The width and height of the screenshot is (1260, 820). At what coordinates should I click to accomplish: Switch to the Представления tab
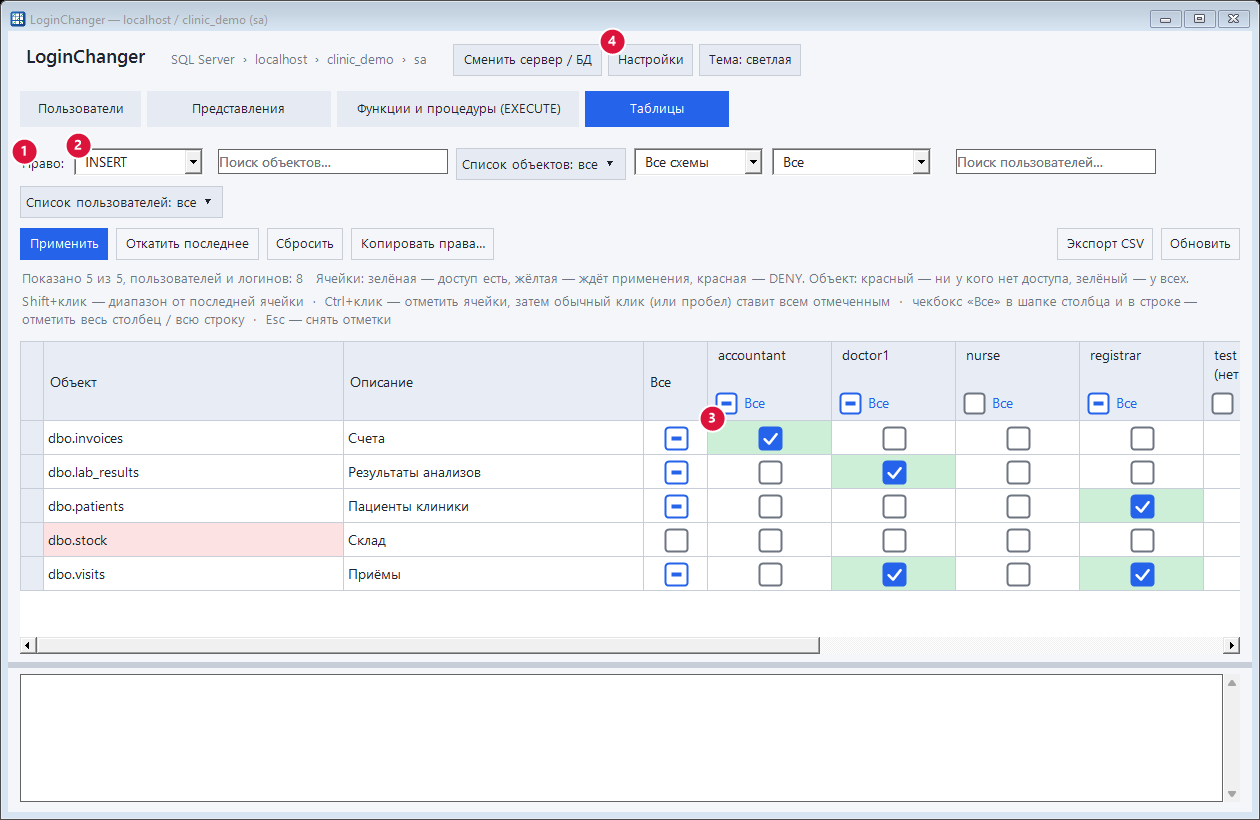[239, 109]
